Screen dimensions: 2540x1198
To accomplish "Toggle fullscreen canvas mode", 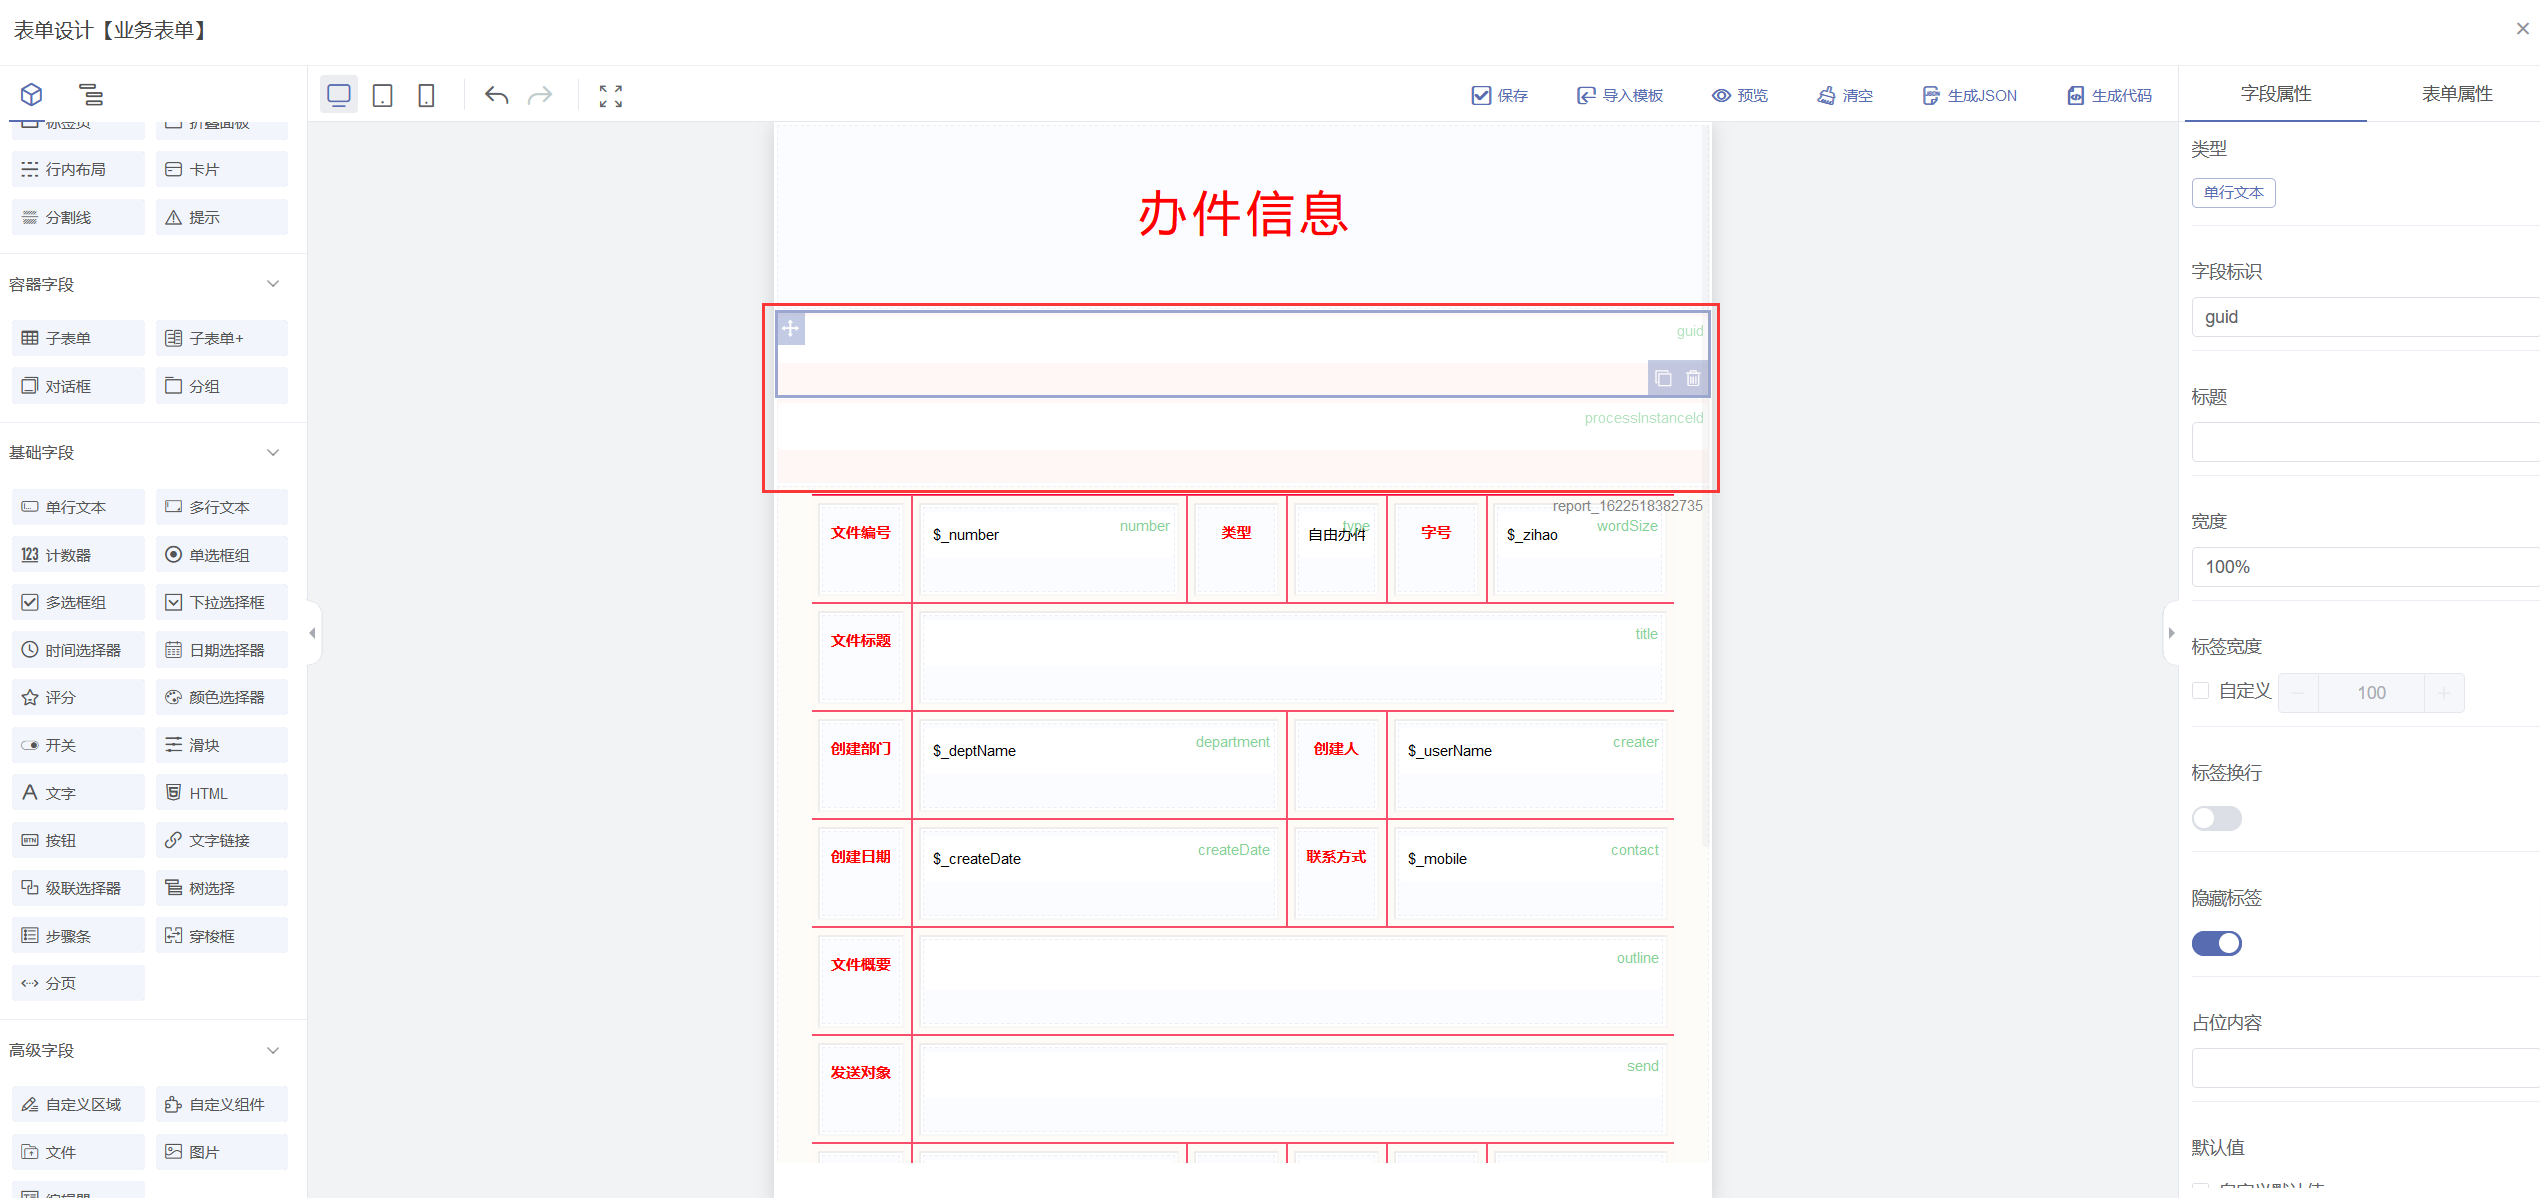I will click(x=611, y=96).
